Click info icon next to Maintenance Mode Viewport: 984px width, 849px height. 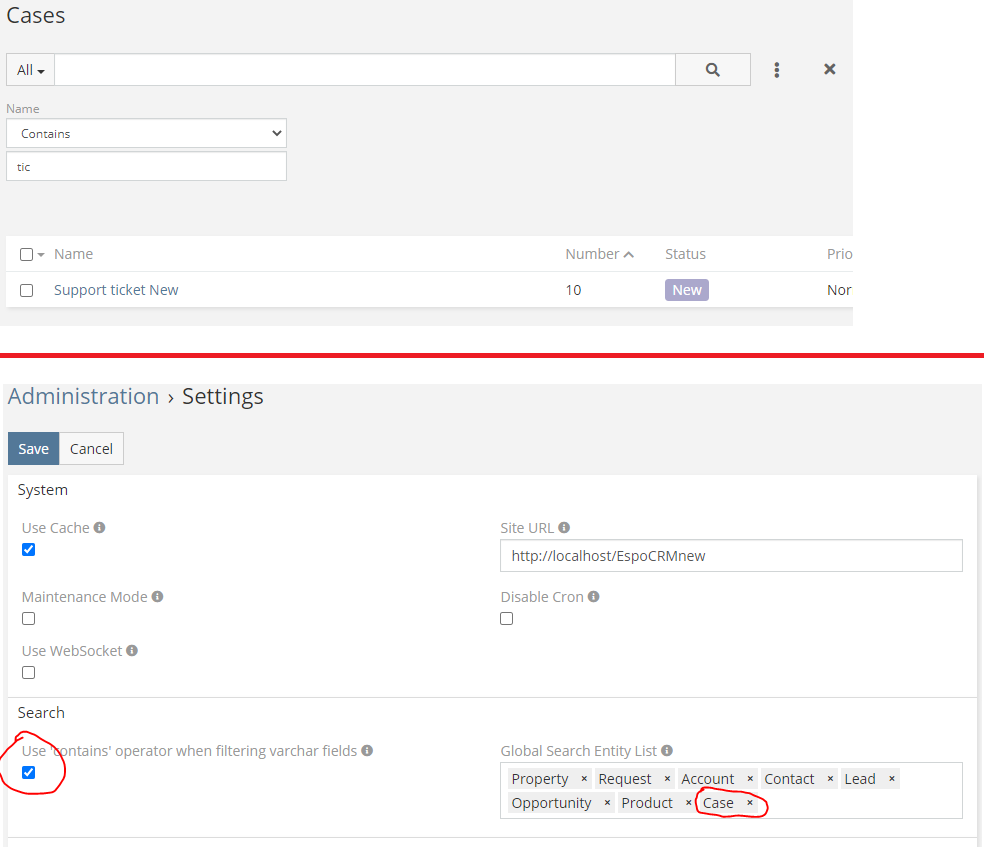coord(157,597)
